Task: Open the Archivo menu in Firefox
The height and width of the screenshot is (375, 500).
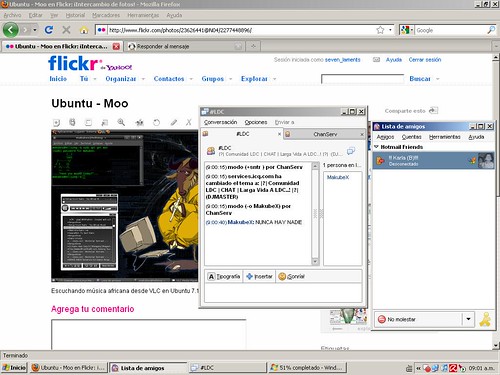Action: tap(12, 15)
